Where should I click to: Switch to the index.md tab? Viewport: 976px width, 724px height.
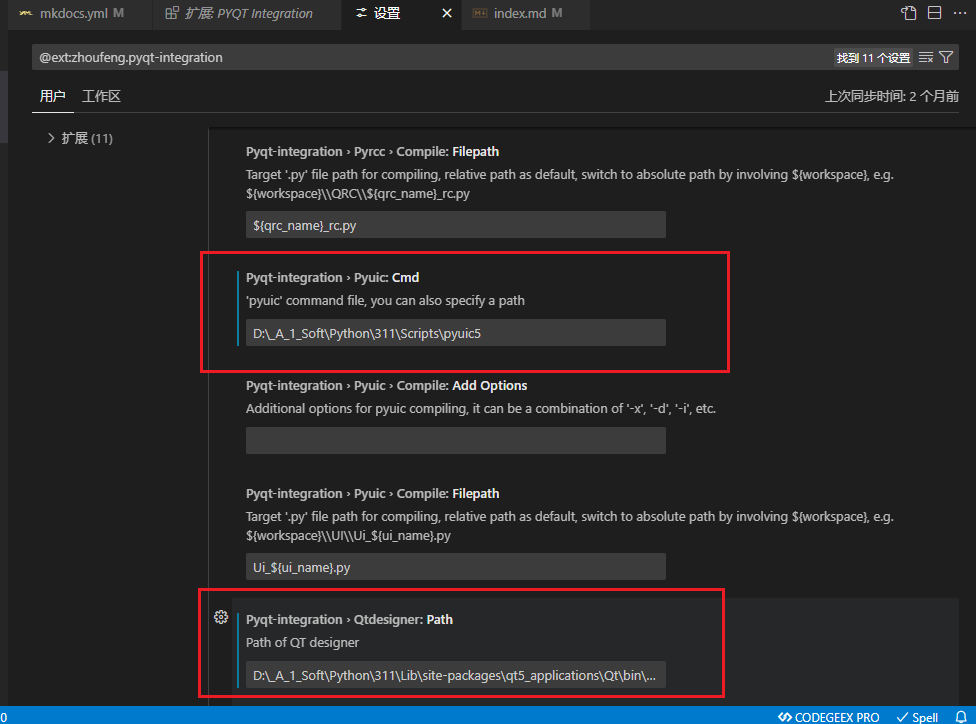[518, 14]
